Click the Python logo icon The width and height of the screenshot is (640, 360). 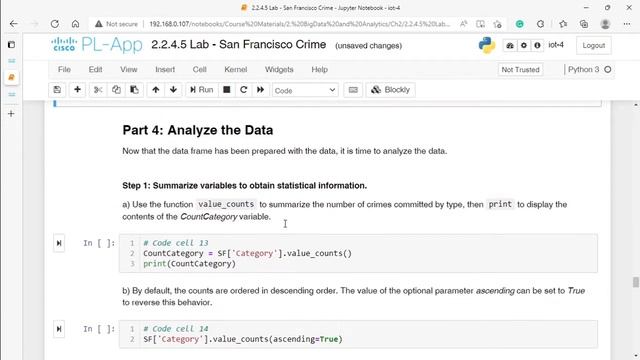pyautogui.click(x=487, y=45)
